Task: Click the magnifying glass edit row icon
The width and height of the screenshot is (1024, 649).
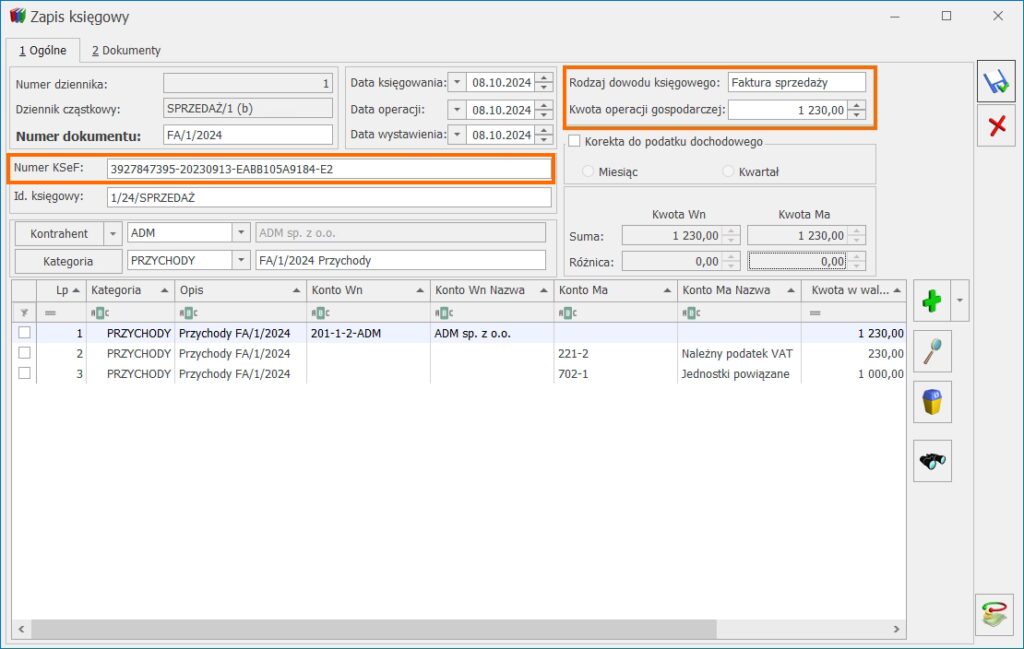Action: pyautogui.click(x=931, y=352)
